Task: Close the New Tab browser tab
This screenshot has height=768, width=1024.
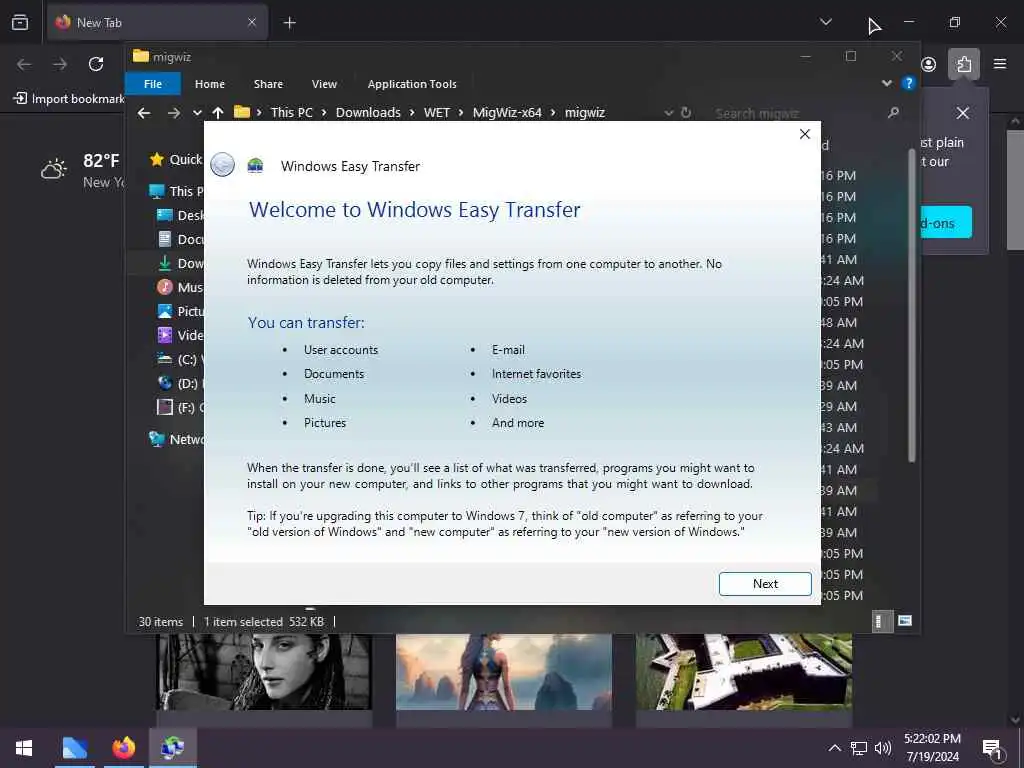Action: [x=251, y=22]
